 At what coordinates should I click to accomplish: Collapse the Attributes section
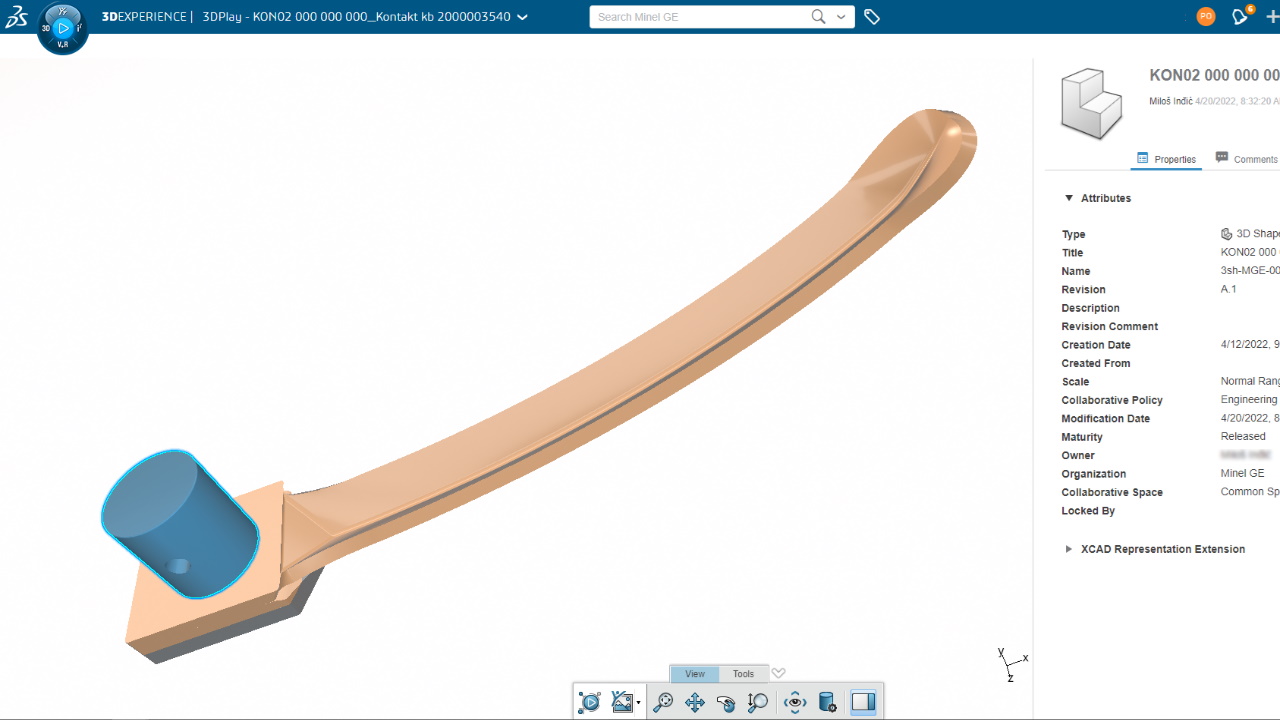1069,197
